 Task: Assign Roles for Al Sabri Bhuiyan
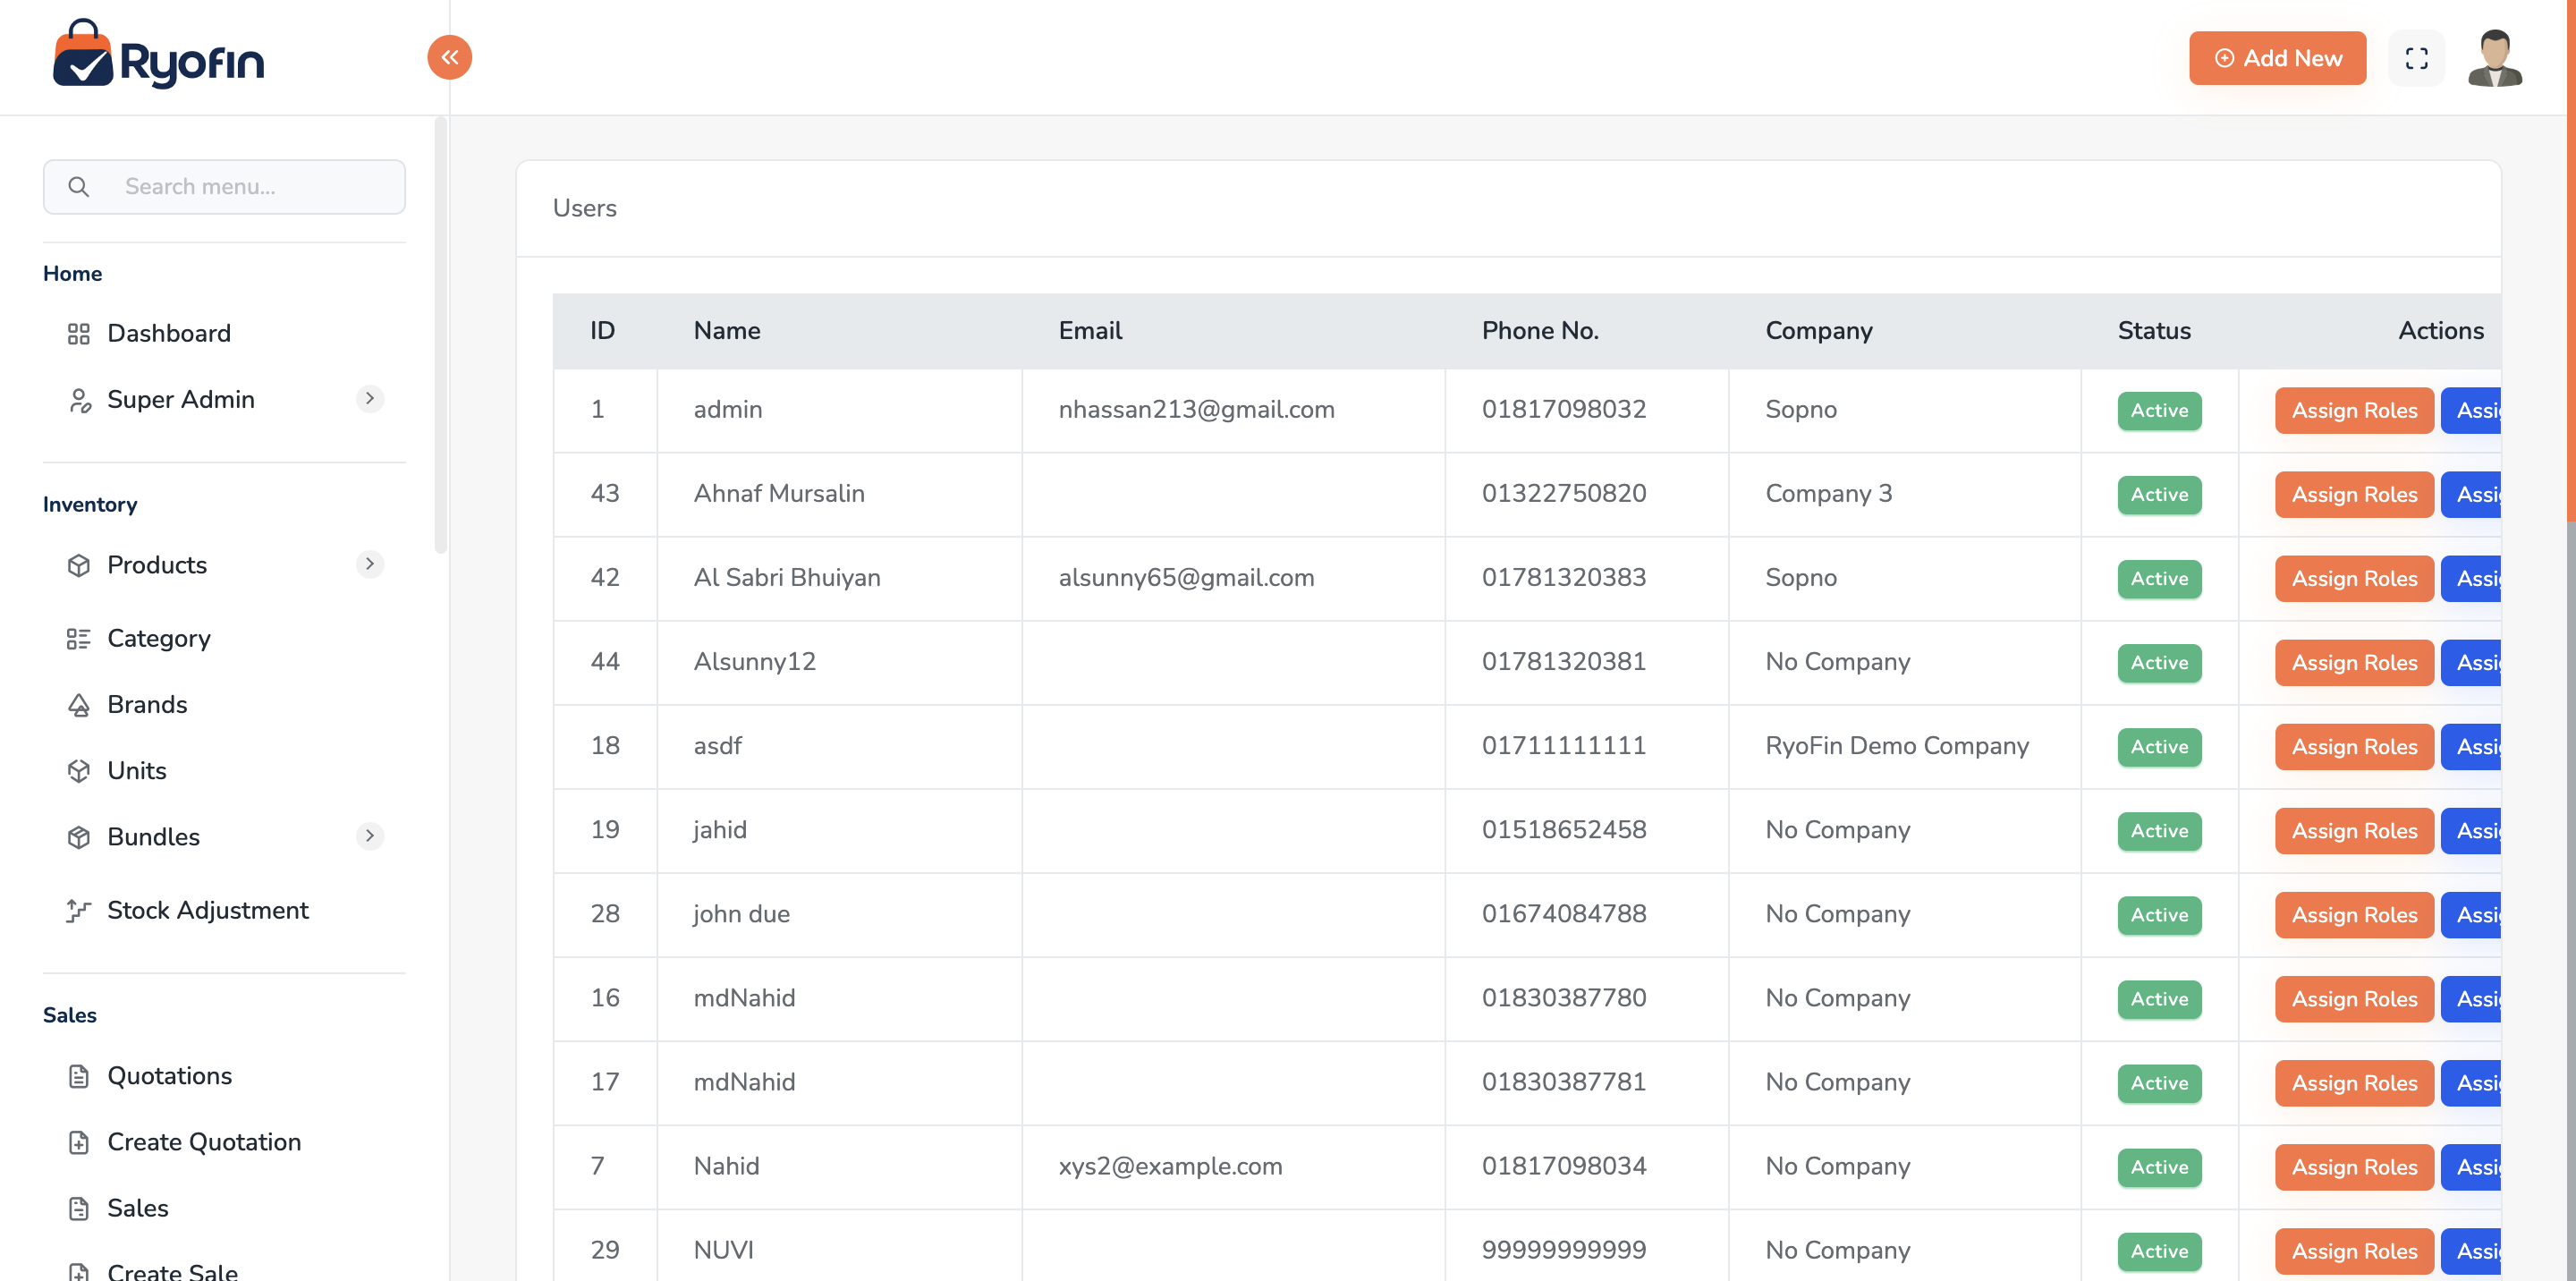click(x=2354, y=579)
